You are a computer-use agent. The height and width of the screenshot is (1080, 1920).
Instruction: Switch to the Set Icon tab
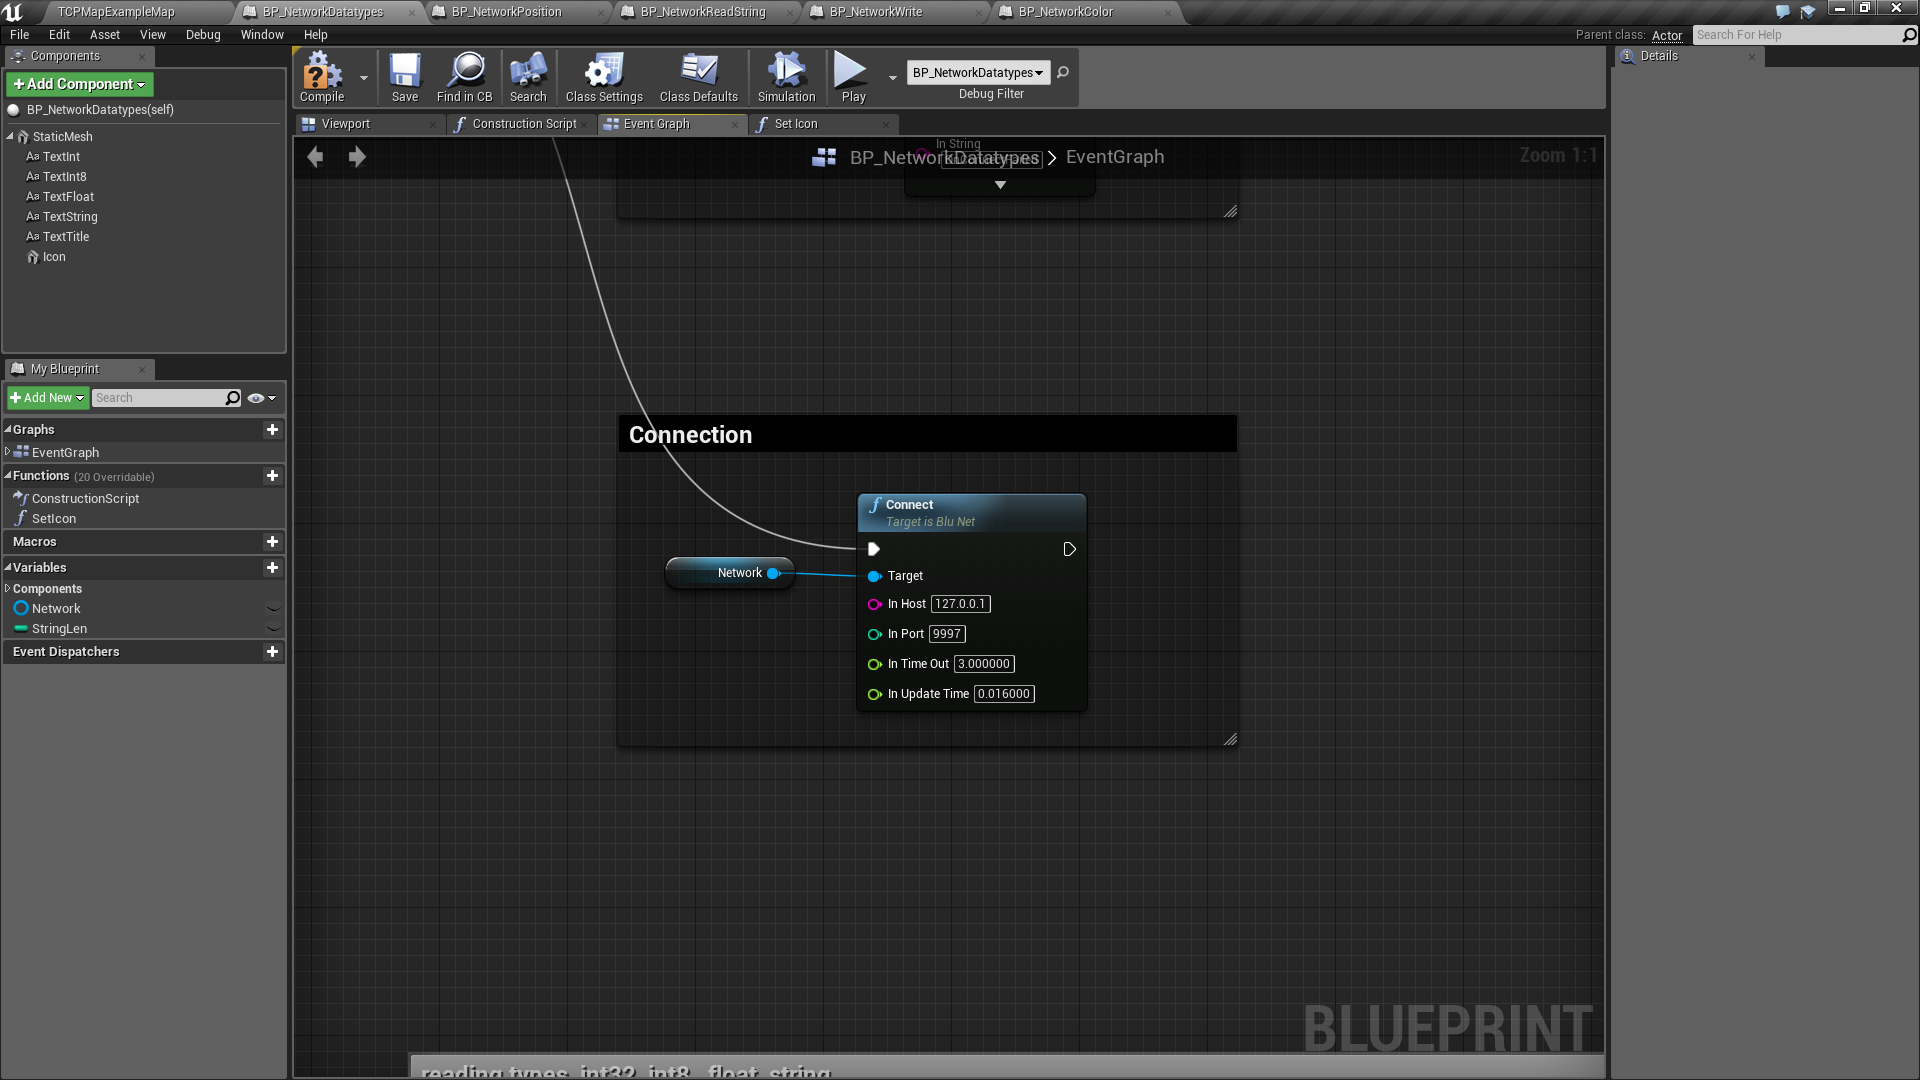click(796, 124)
